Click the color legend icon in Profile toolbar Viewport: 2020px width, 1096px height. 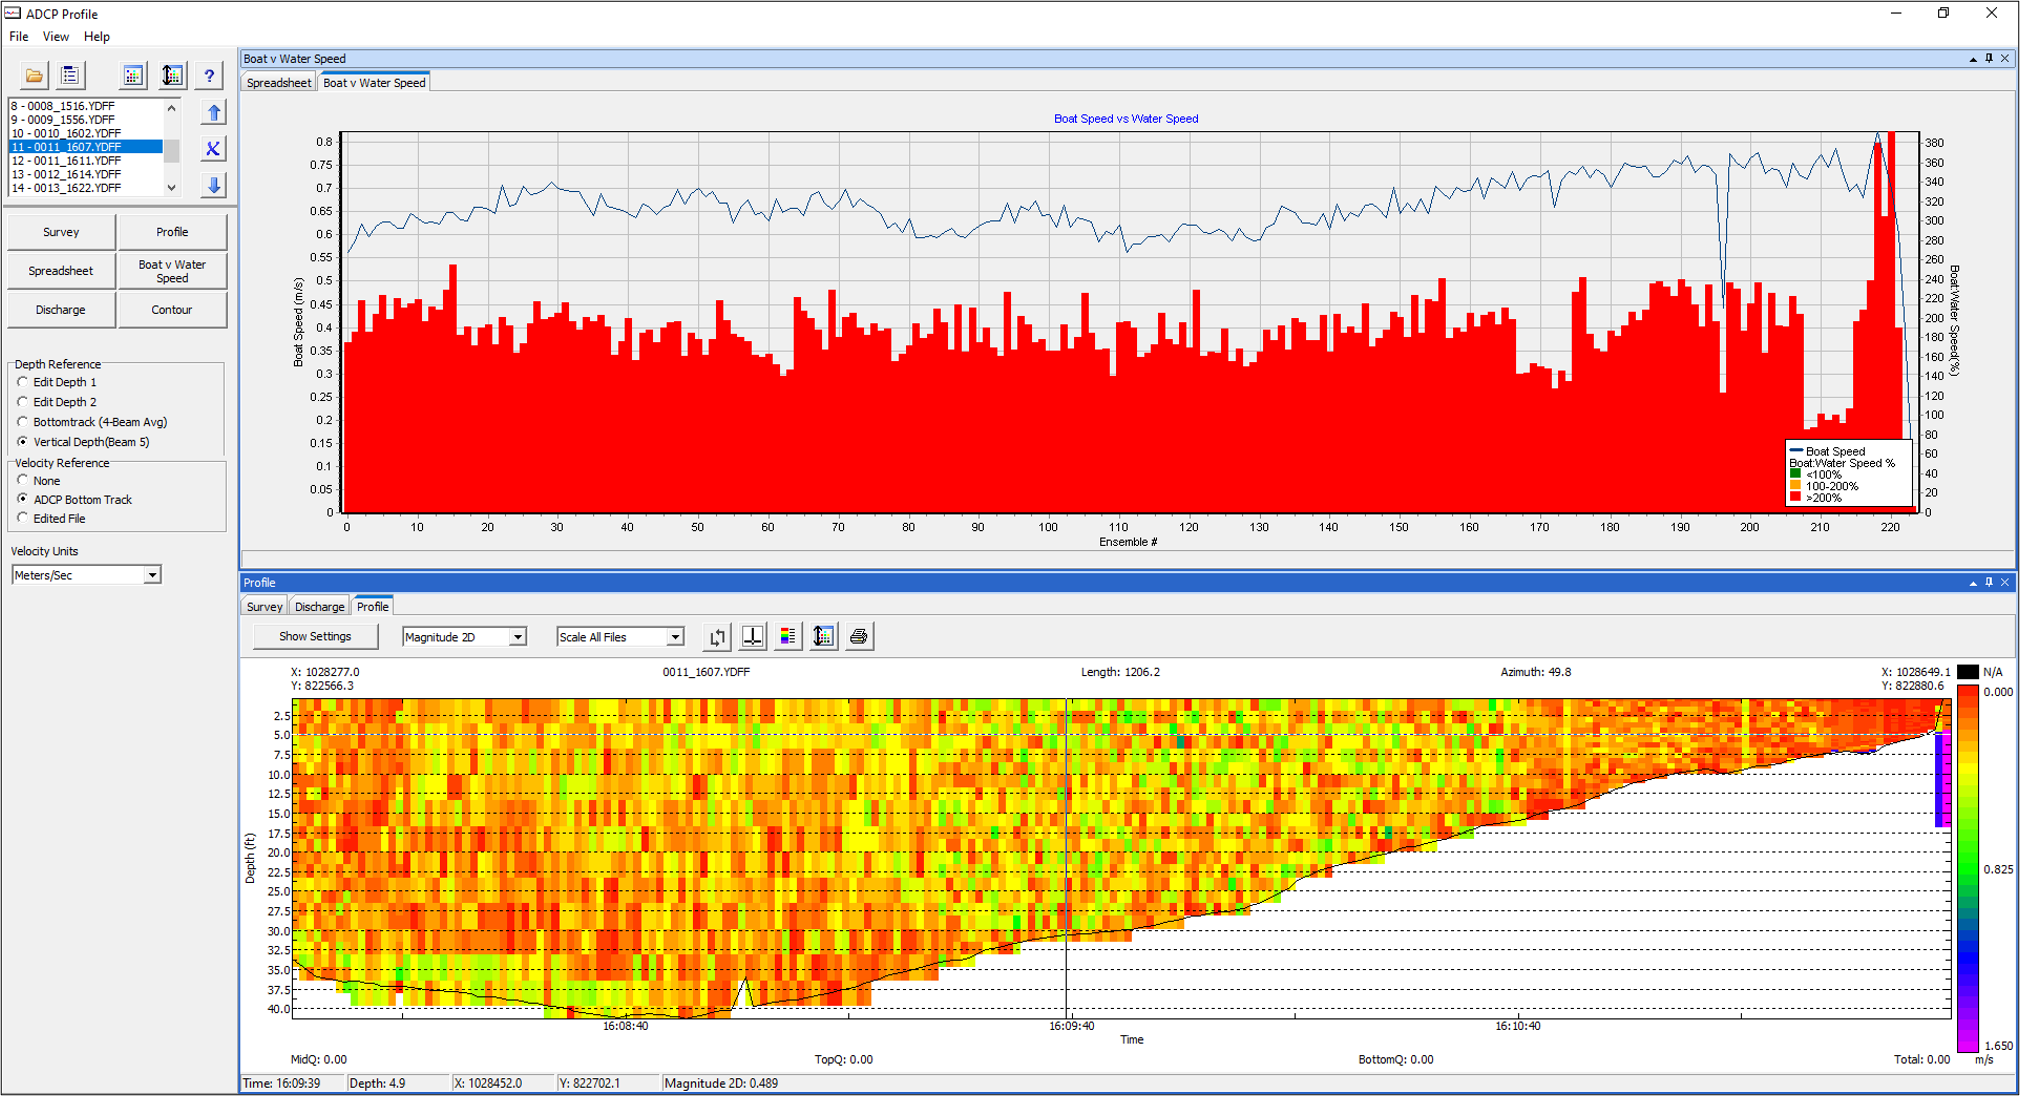click(787, 636)
